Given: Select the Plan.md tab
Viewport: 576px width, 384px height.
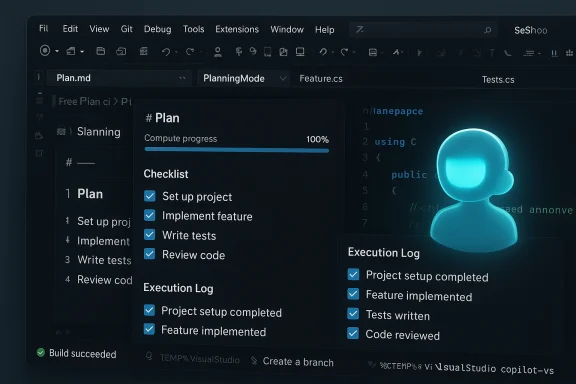Looking at the screenshot, I should (118, 78).
